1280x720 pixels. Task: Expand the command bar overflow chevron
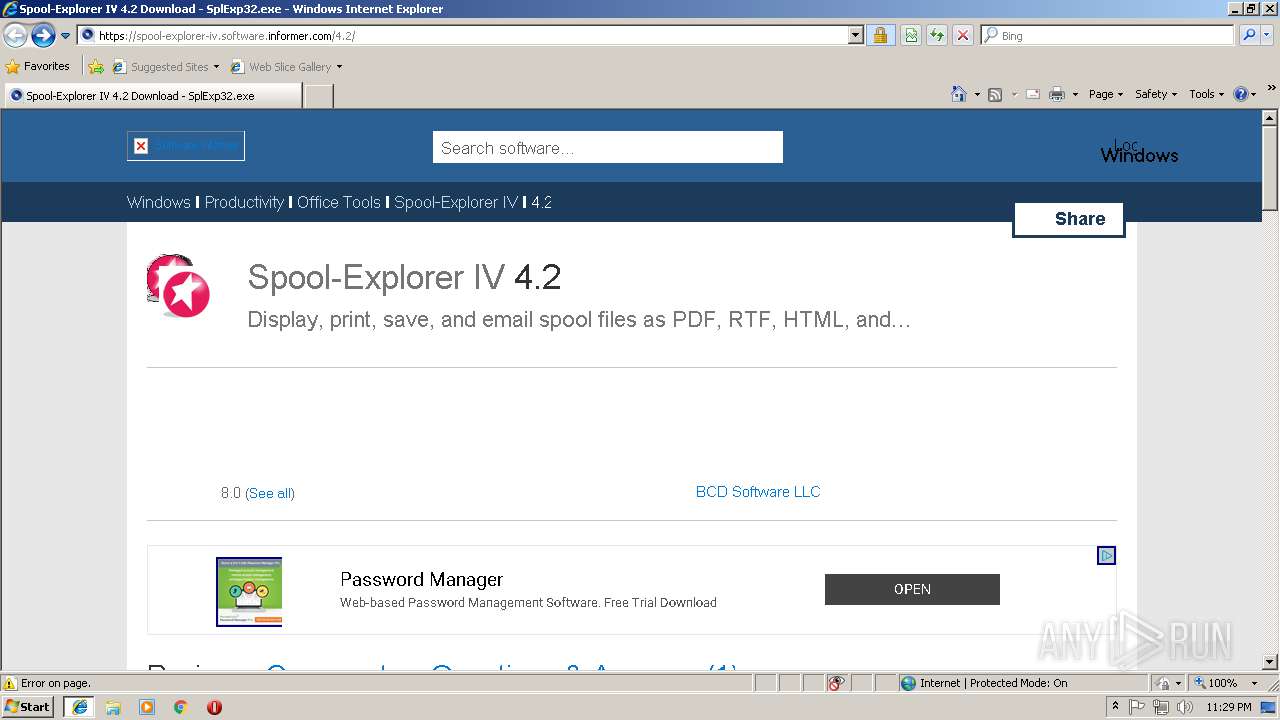(x=1271, y=88)
